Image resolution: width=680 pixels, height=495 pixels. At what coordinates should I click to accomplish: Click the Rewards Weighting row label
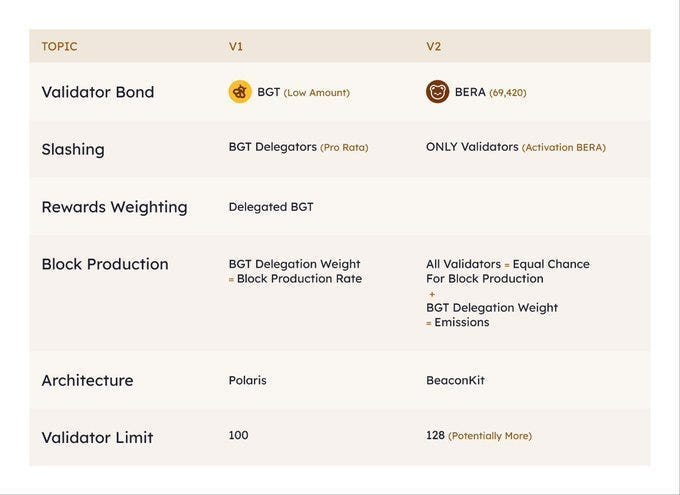click(114, 207)
